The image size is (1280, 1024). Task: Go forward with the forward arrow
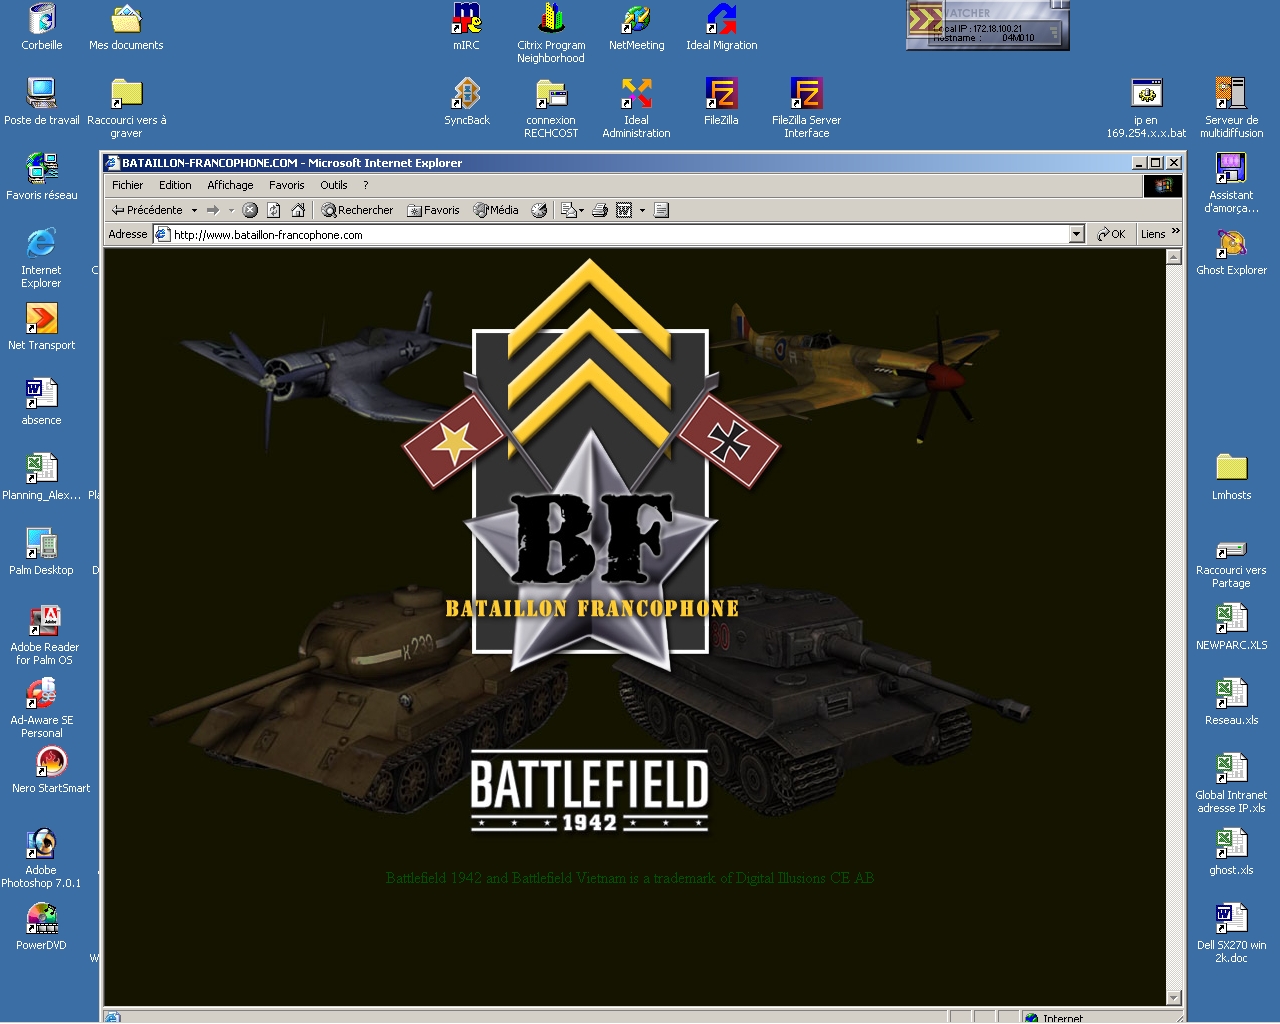(x=212, y=210)
